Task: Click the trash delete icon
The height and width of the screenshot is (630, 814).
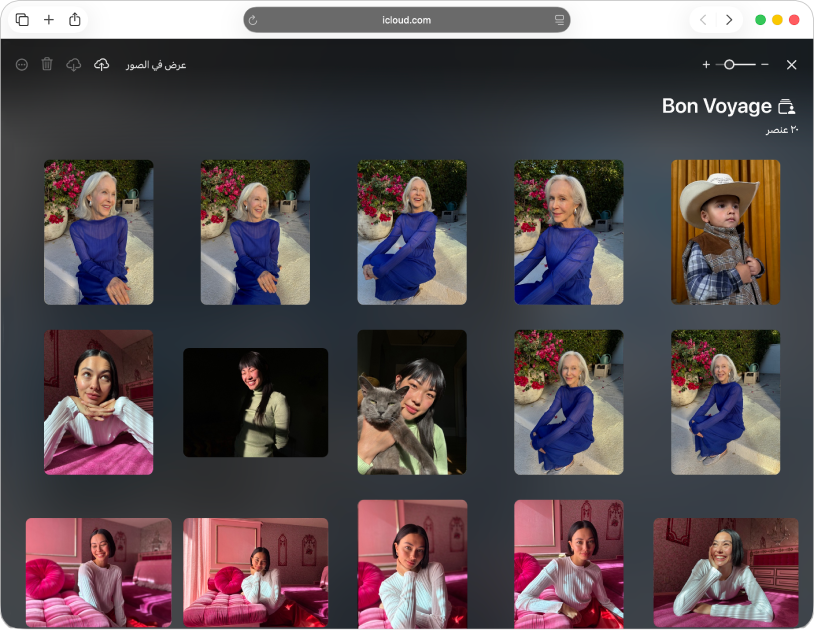Action: coord(47,64)
